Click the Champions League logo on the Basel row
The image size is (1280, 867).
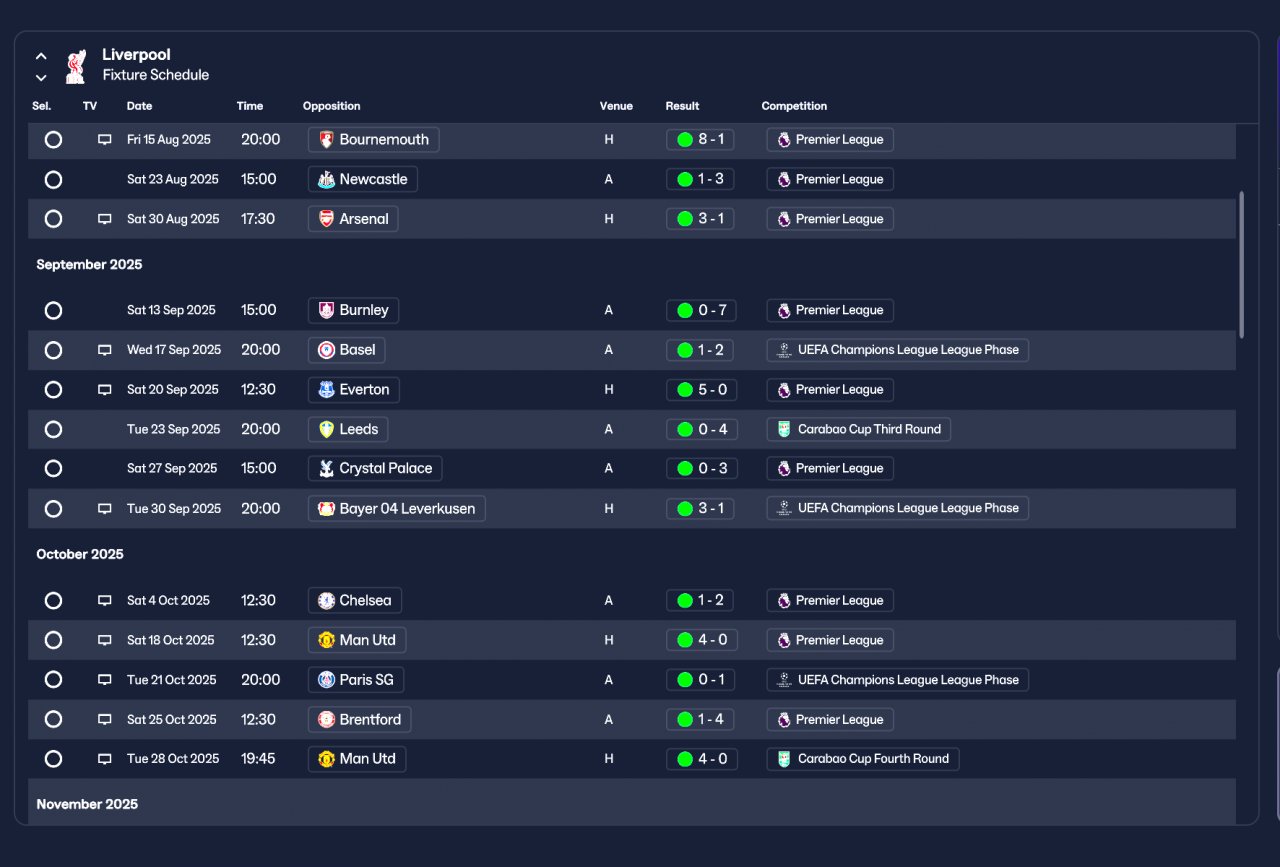(784, 350)
